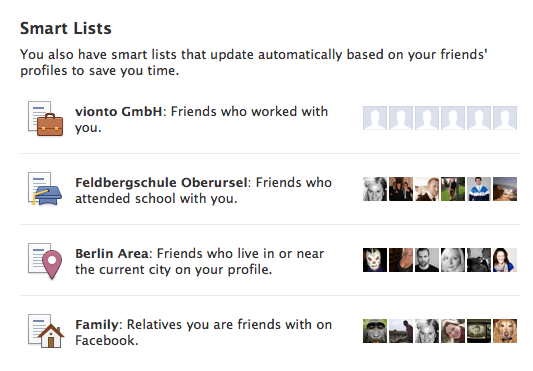Select last placeholder avatar in vionto GmbH row

tap(505, 118)
